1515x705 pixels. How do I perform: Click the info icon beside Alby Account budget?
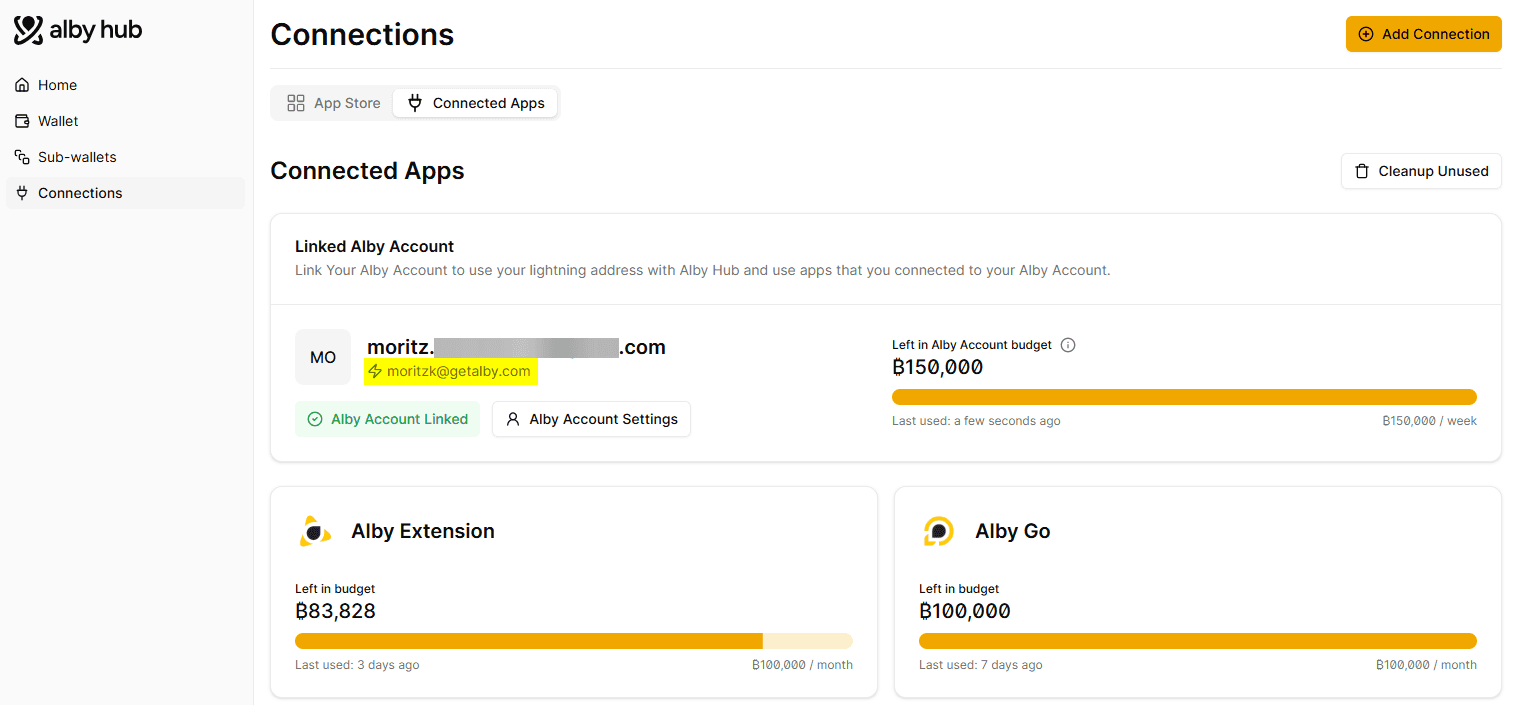(x=1068, y=345)
